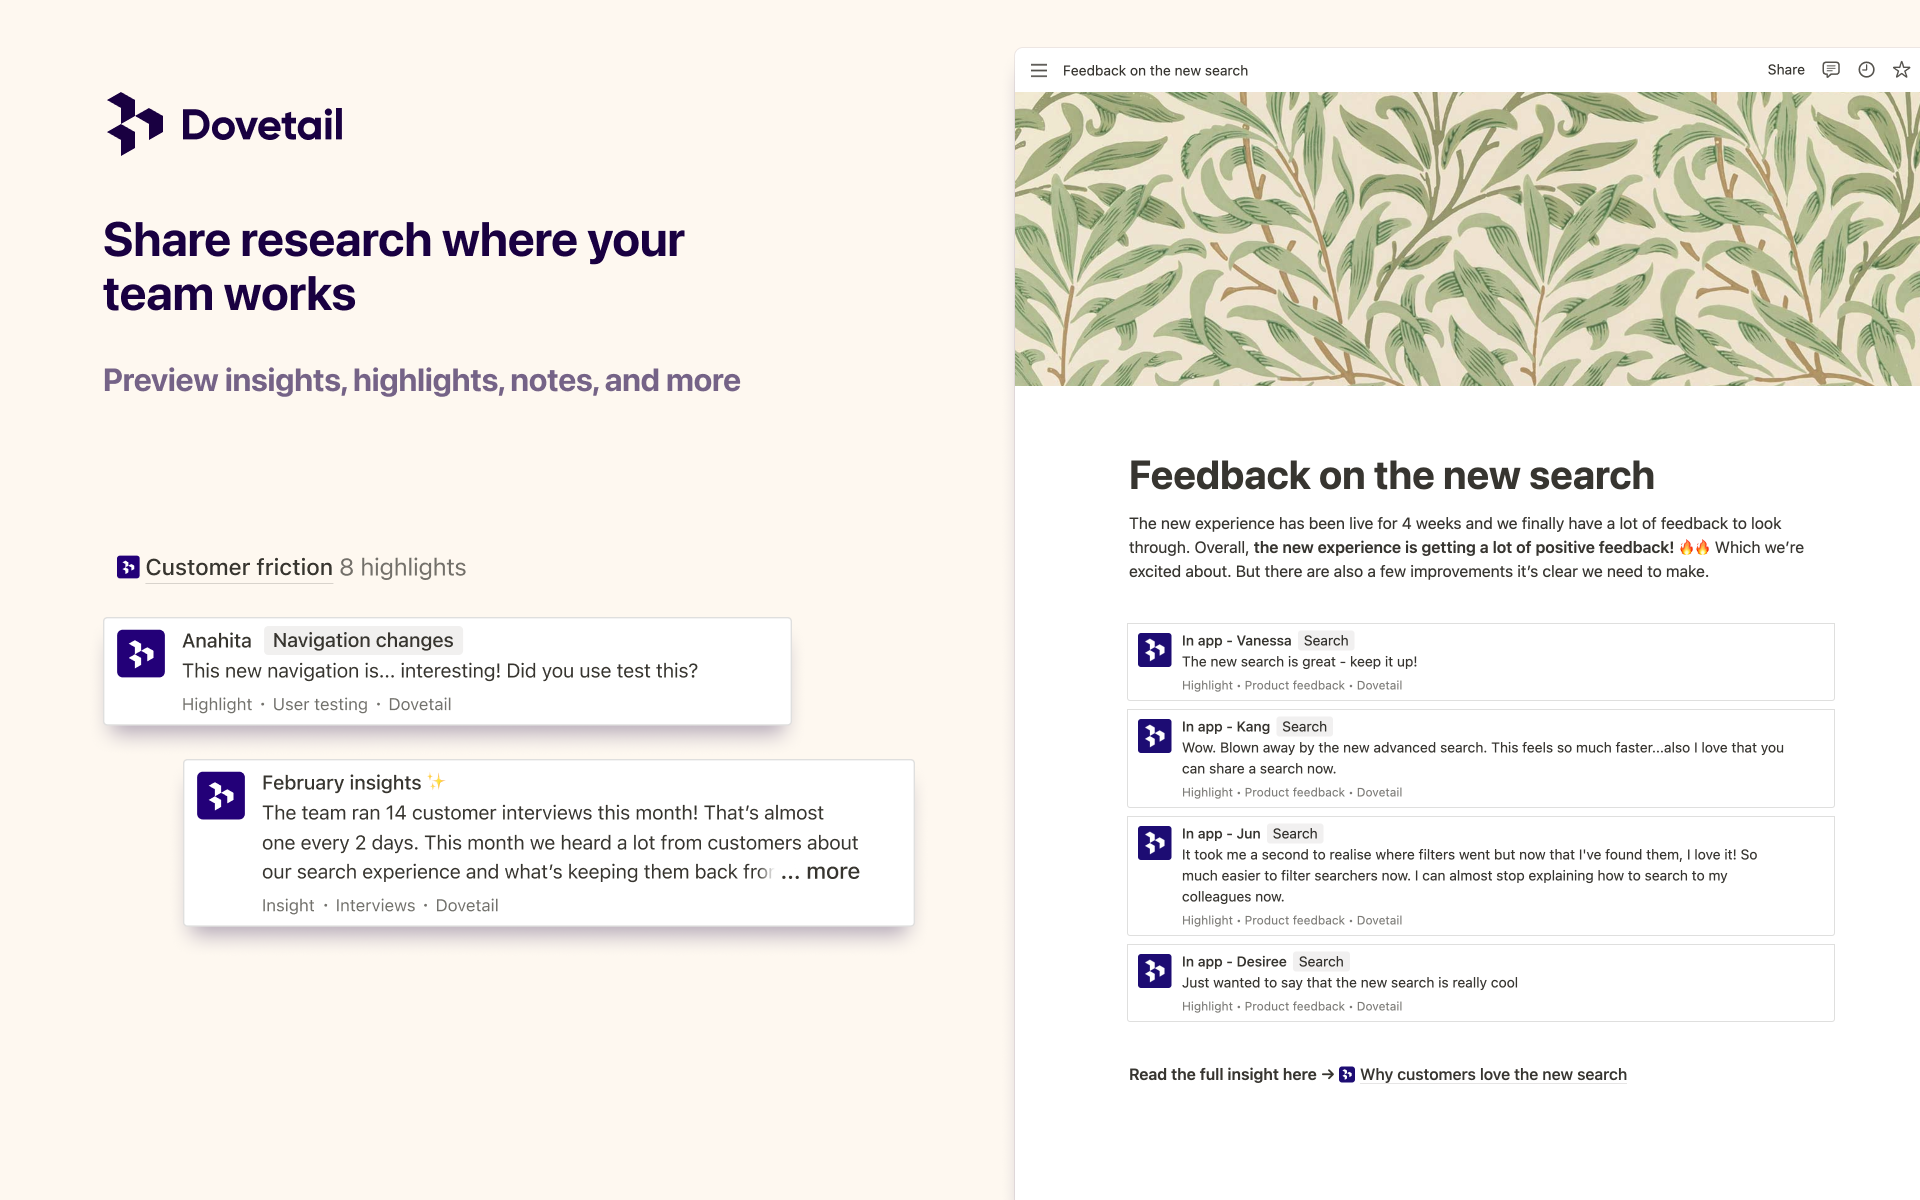The image size is (1920, 1200).
Task: Click the Share button
Action: (1785, 70)
